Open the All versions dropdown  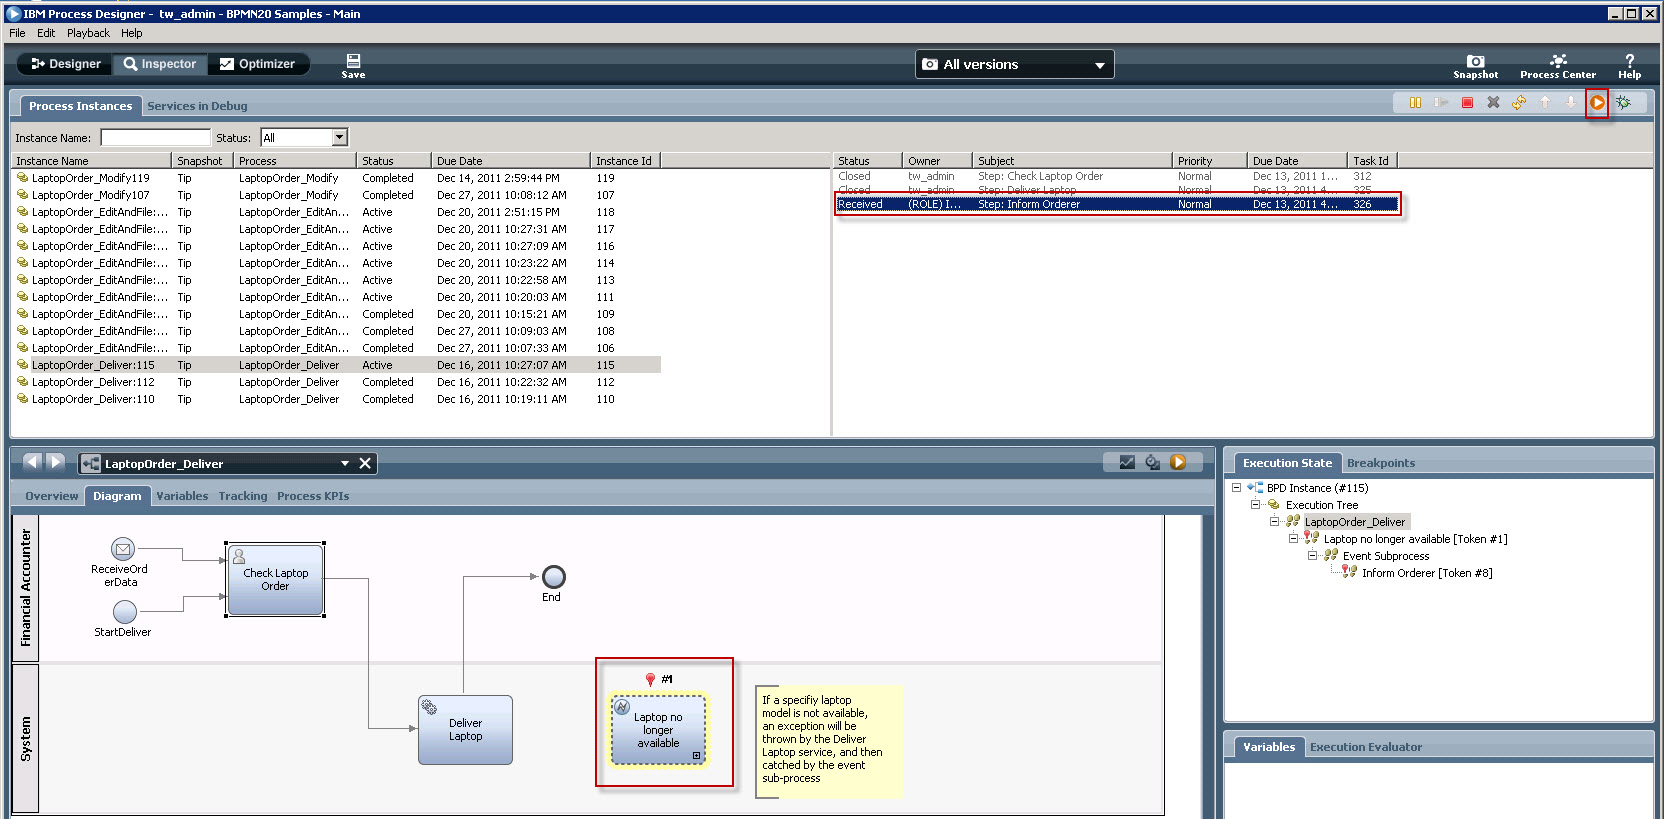click(1014, 64)
